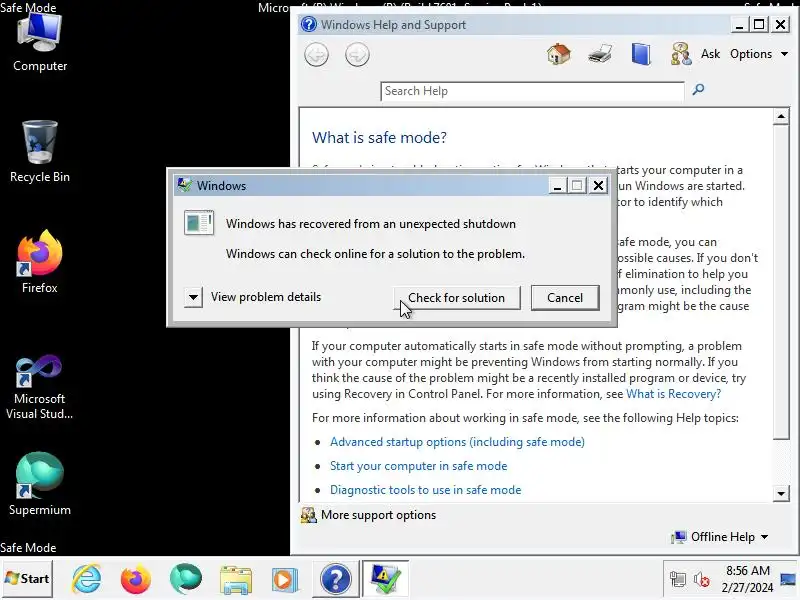800x600 pixels.
Task: Launch Supermium from the taskbar
Action: (x=186, y=579)
